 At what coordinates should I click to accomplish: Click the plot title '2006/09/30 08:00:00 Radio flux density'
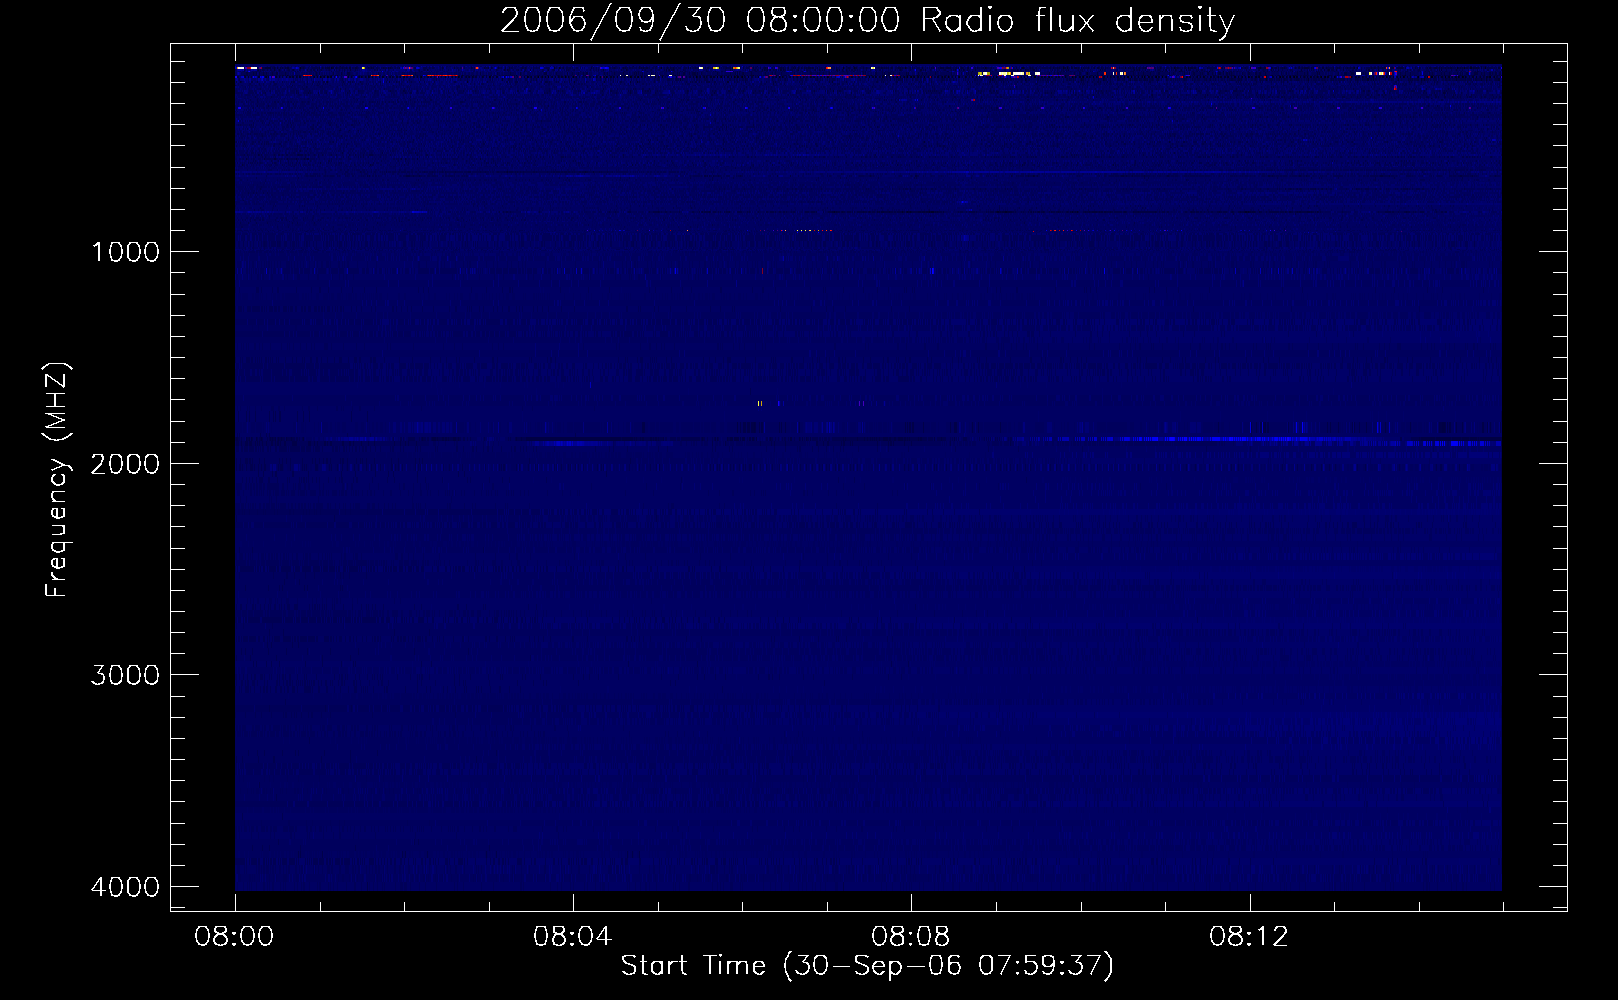pyautogui.click(x=867, y=20)
